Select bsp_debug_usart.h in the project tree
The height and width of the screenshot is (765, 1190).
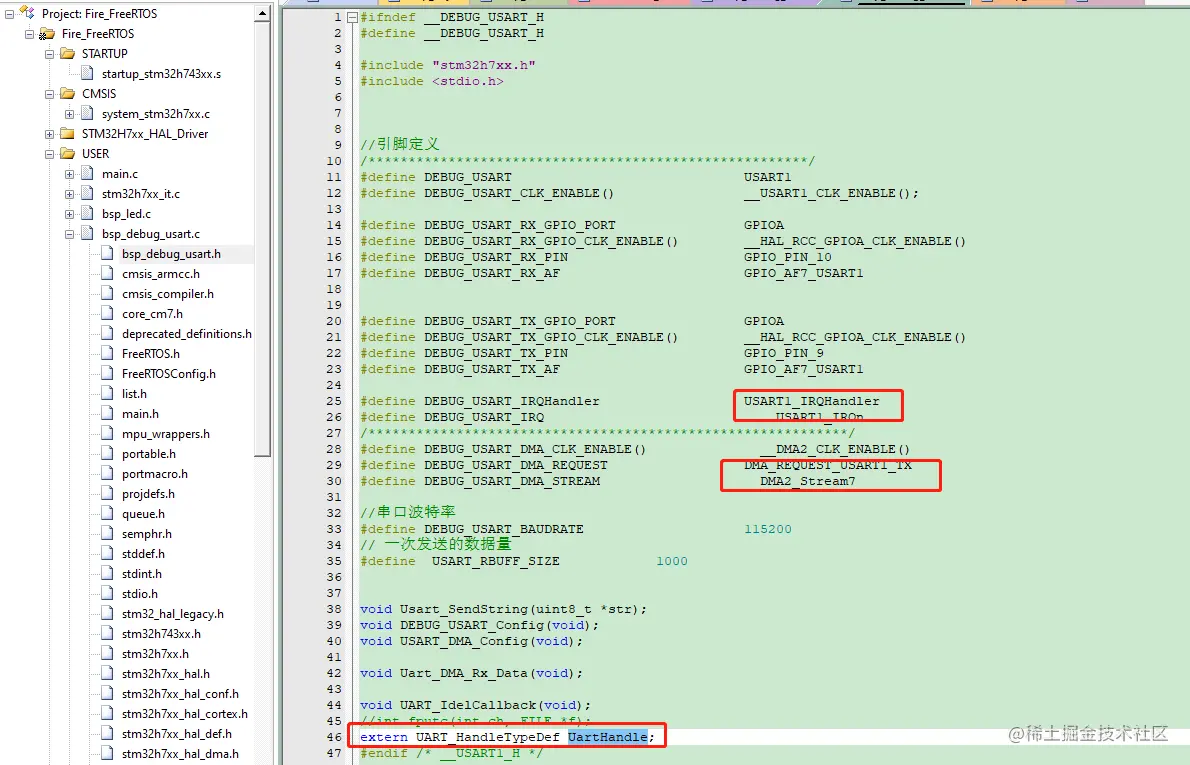coord(172,254)
